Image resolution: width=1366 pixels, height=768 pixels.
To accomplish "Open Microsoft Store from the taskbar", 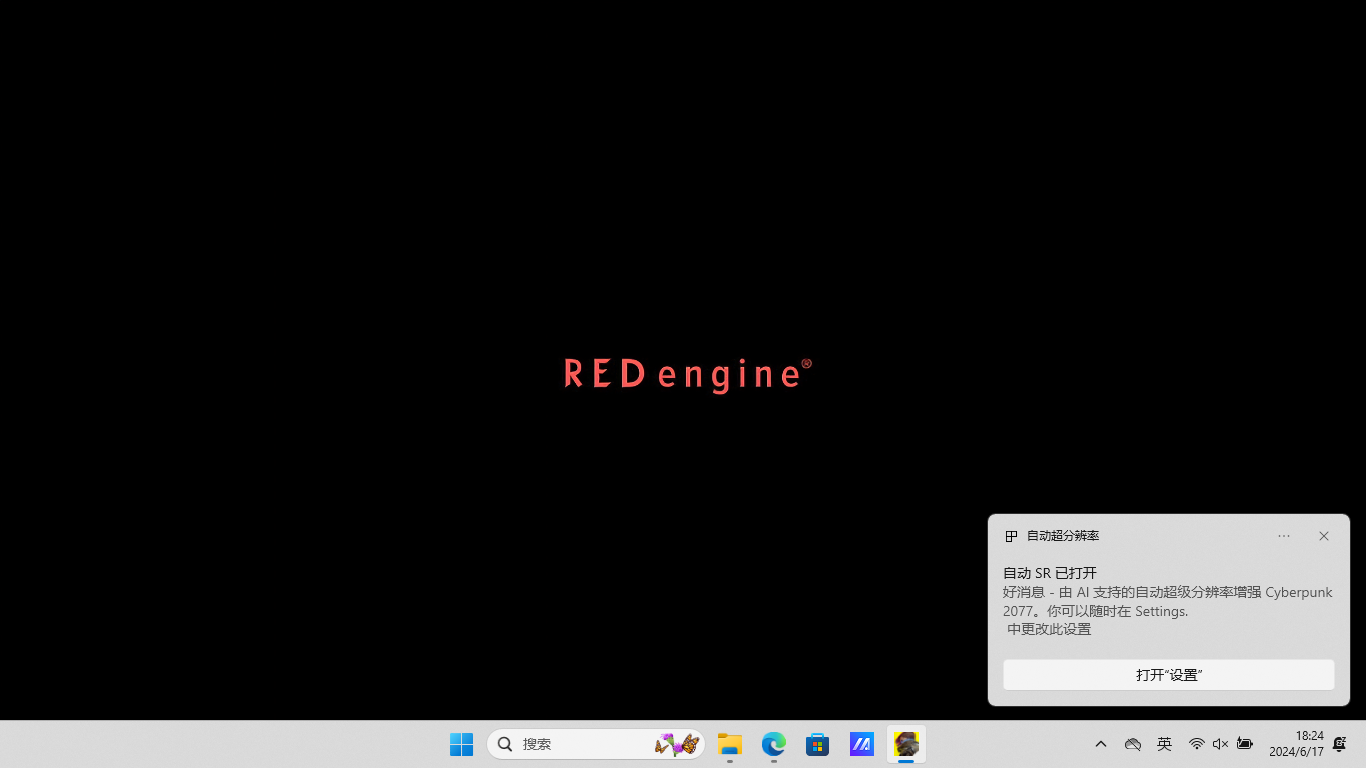I will pyautogui.click(x=818, y=744).
